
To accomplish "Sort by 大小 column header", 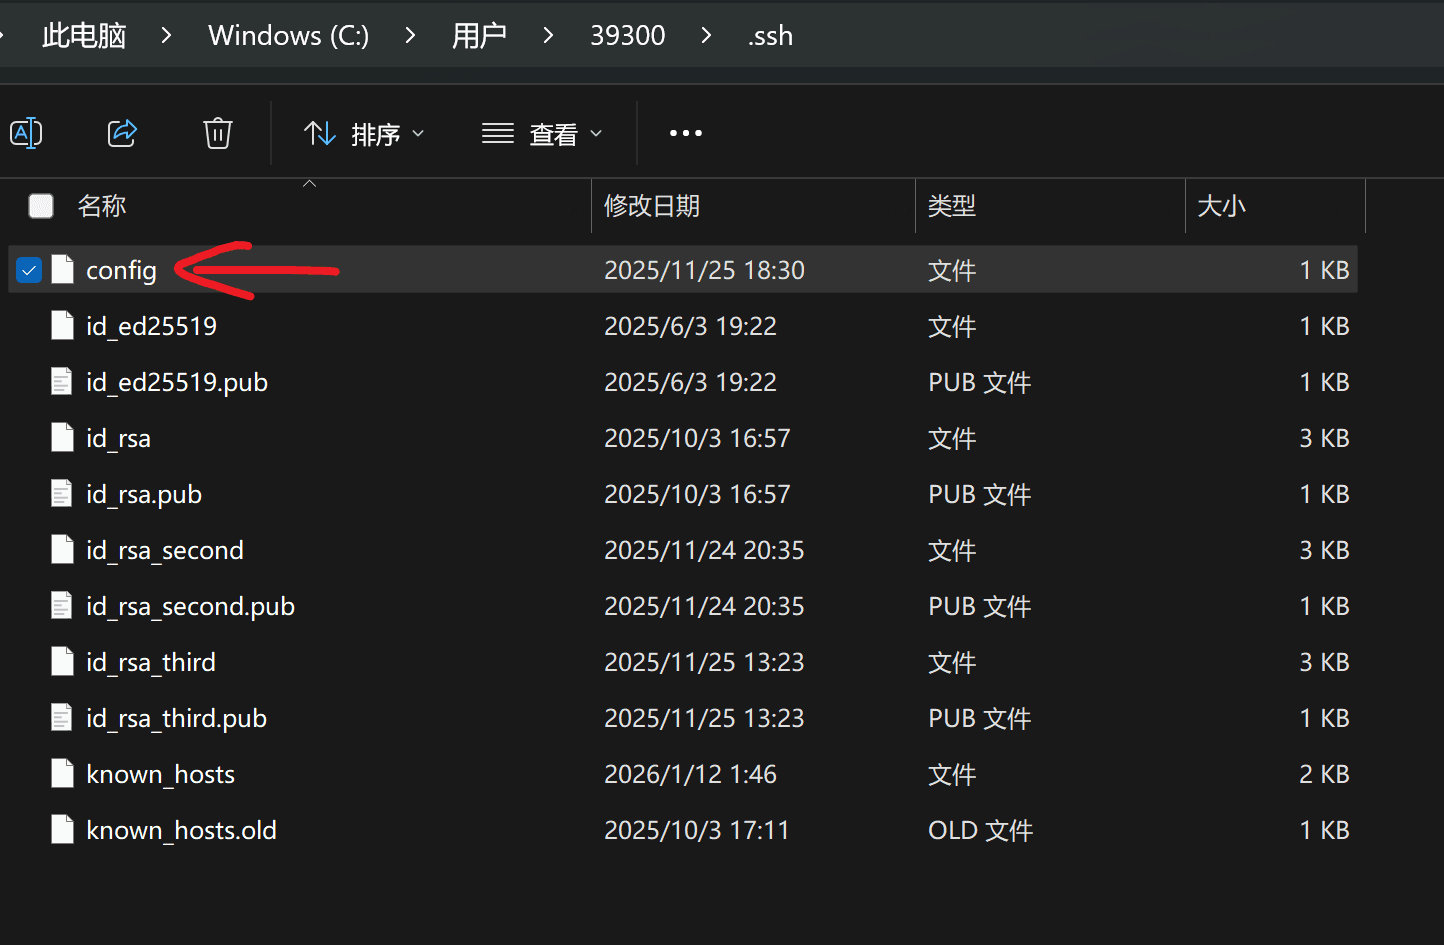I will 1221,206.
